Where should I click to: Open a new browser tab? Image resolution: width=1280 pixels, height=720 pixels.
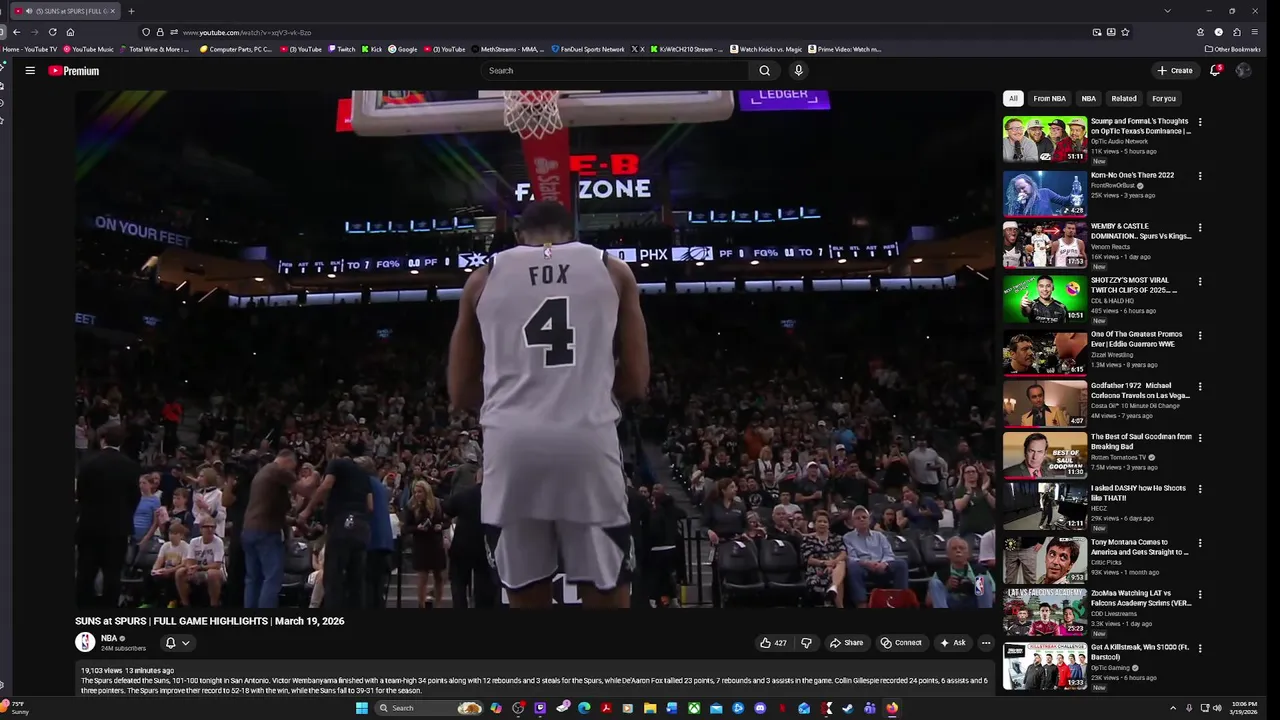pos(131,11)
